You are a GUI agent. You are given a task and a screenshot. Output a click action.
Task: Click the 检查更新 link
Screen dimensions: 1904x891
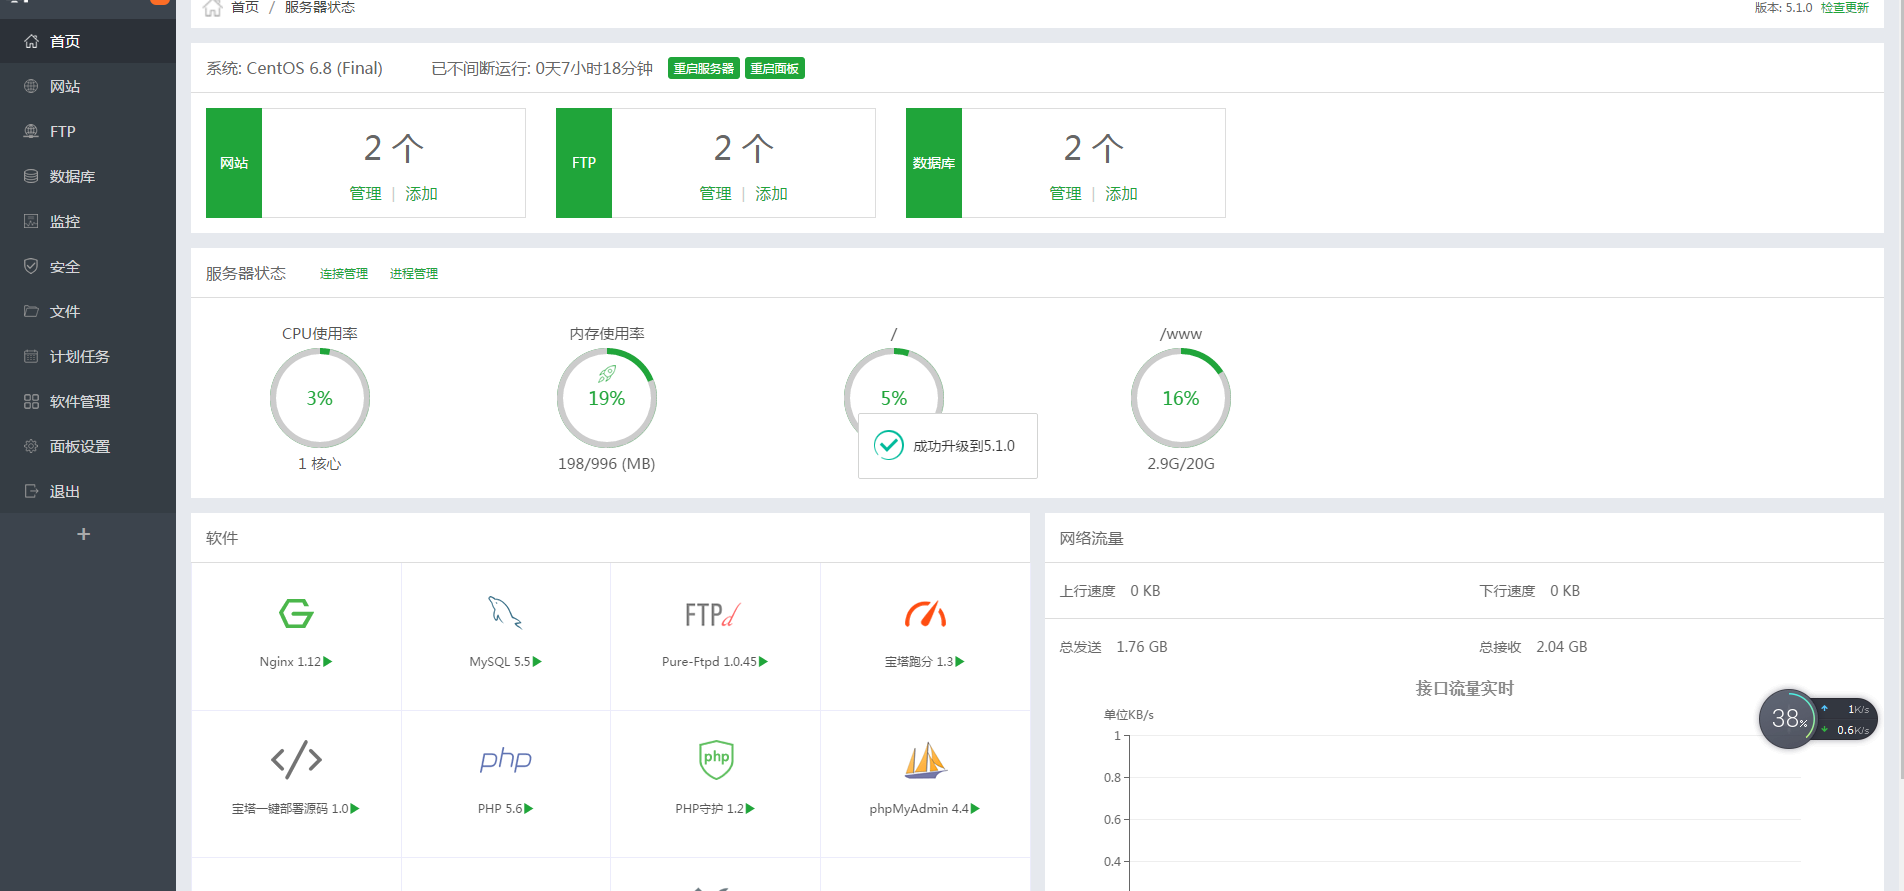[1845, 8]
